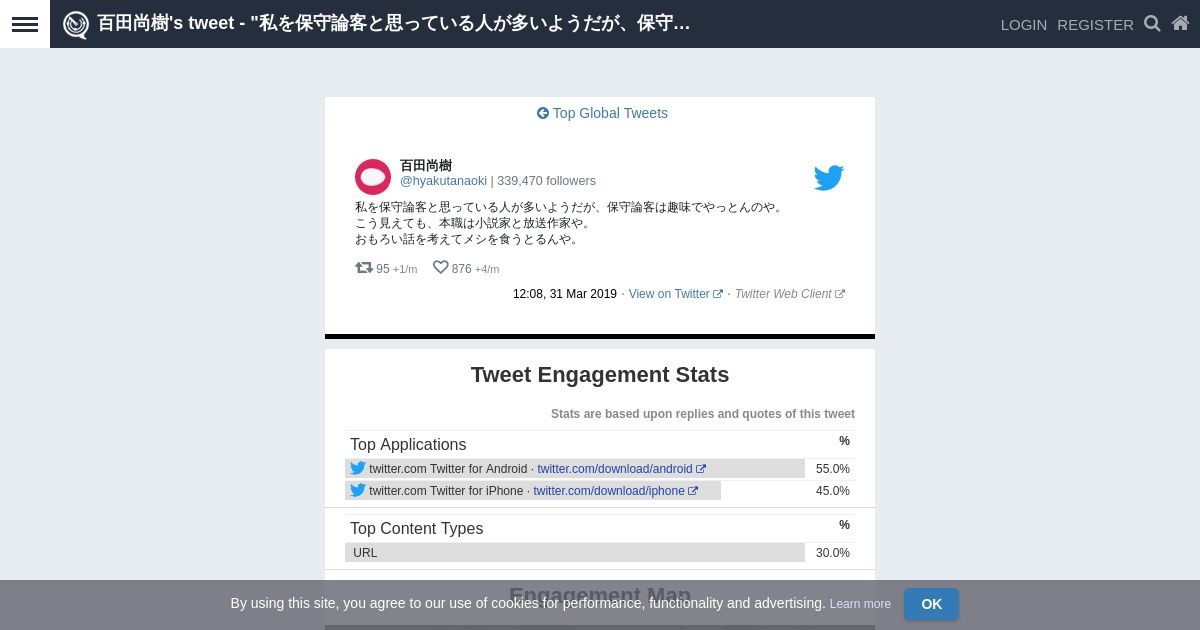Image resolution: width=1200 pixels, height=630 pixels.
Task: Click the 339,470 followers text
Action: tap(546, 181)
